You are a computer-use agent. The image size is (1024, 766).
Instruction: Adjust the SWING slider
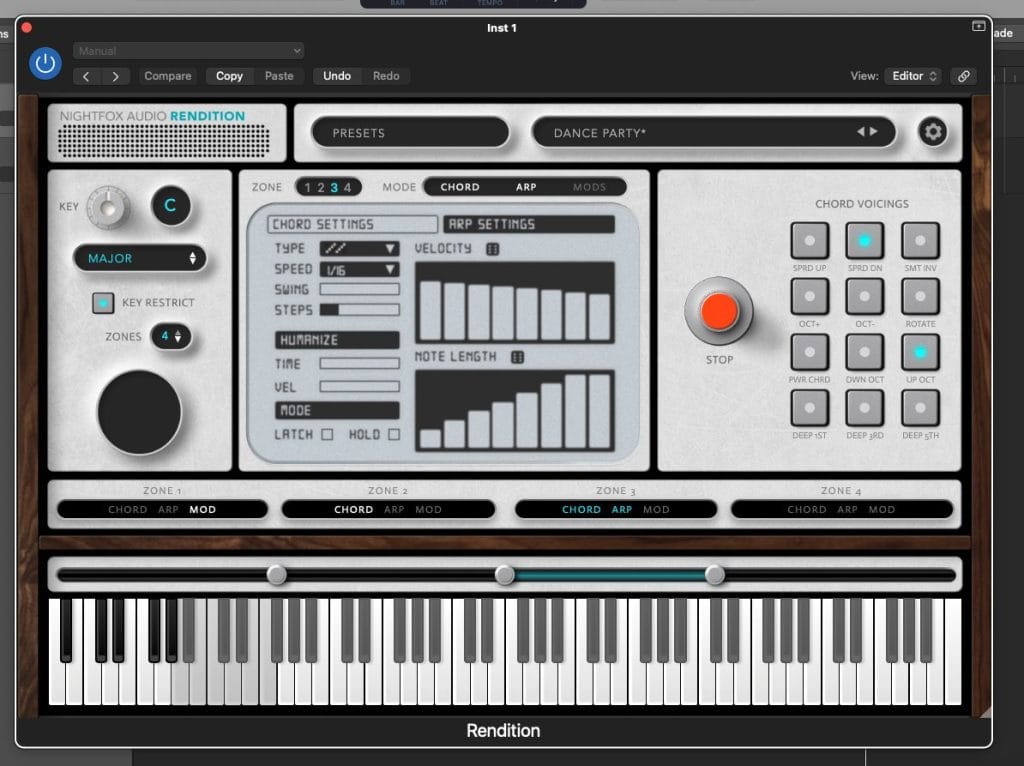[x=359, y=289]
